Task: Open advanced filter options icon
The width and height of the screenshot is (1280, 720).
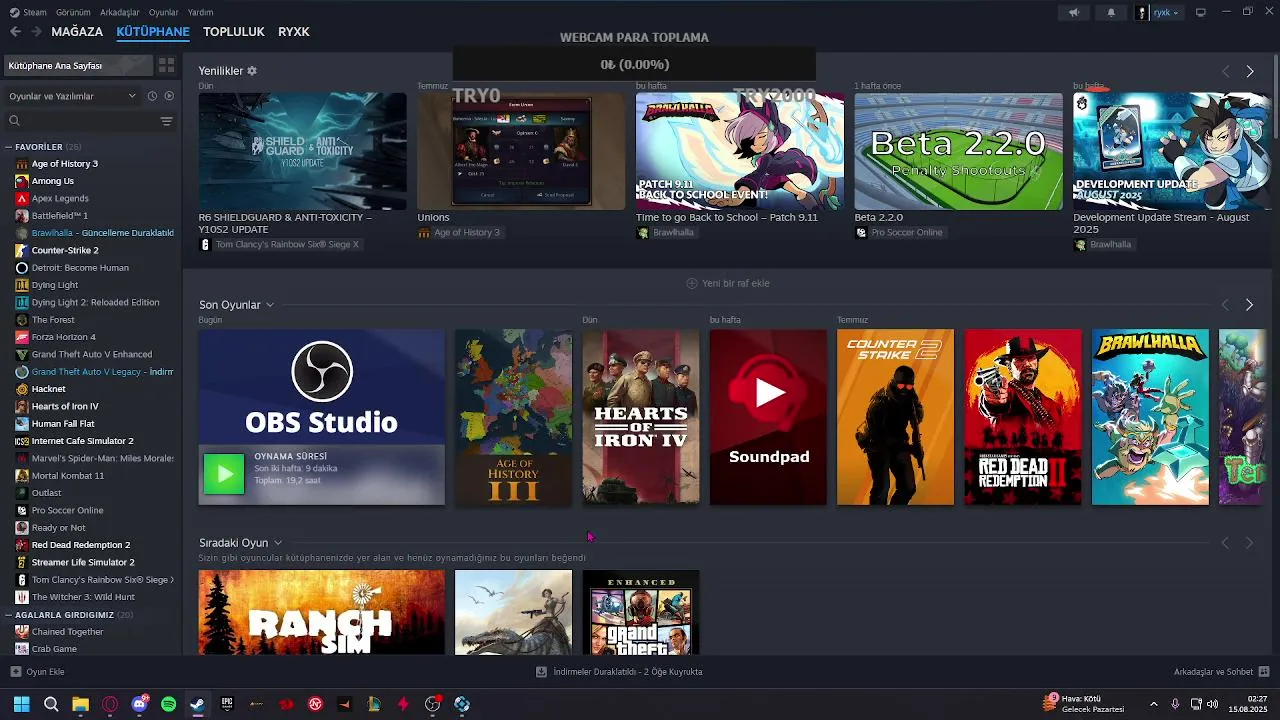Action: click(x=166, y=121)
